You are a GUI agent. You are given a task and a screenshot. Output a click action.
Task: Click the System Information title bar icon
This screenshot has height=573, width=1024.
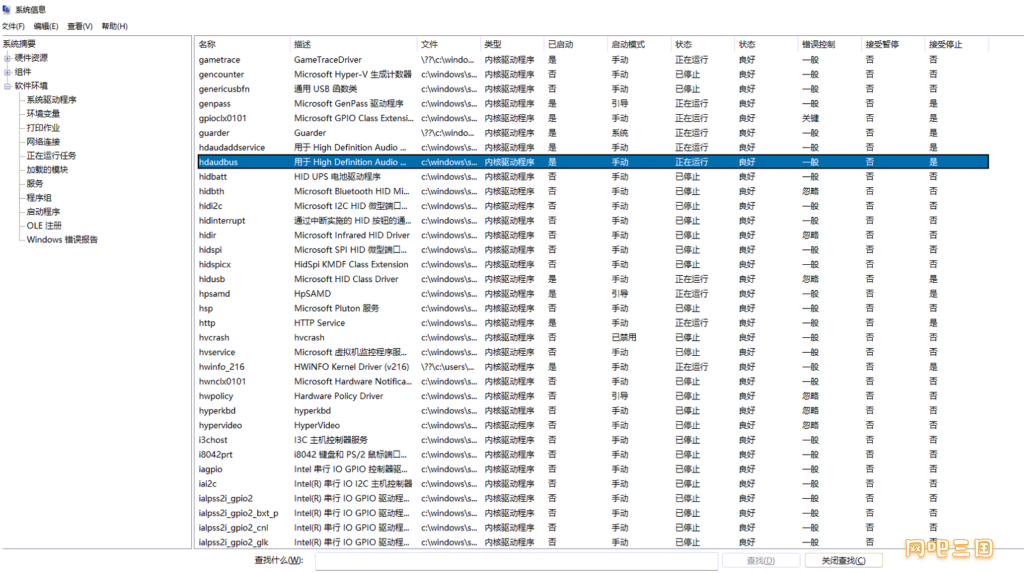(x=7, y=9)
